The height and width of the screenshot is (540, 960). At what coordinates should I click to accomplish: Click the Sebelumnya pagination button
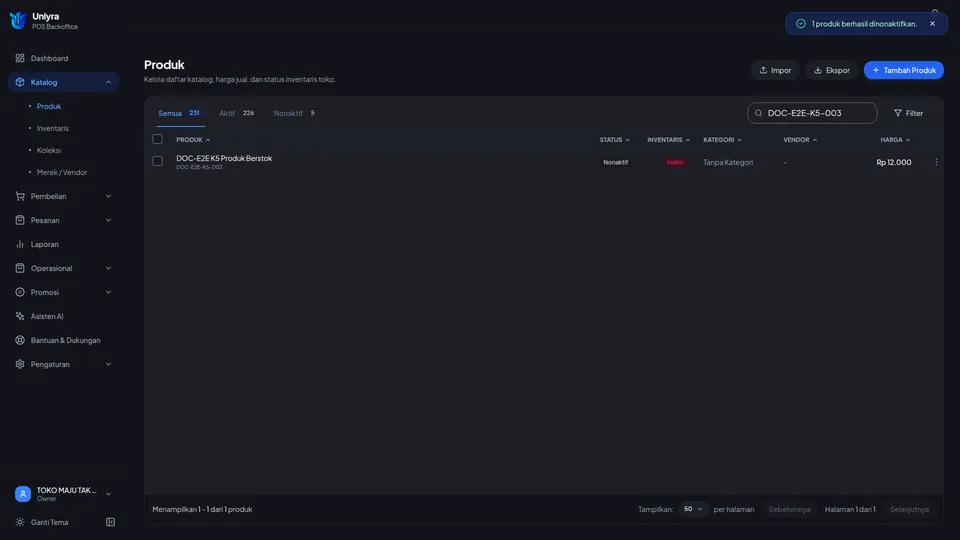click(x=789, y=509)
